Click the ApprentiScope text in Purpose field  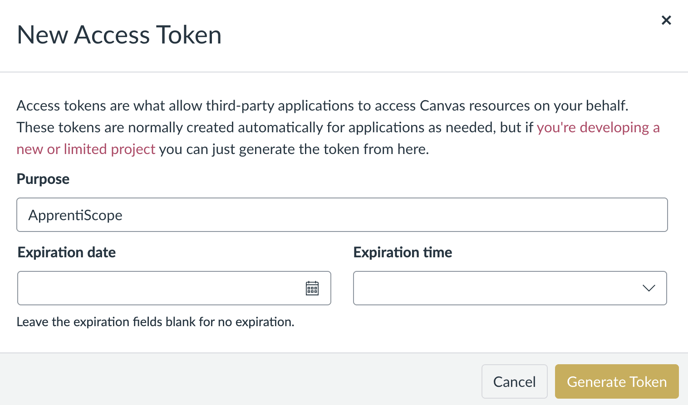tap(75, 215)
